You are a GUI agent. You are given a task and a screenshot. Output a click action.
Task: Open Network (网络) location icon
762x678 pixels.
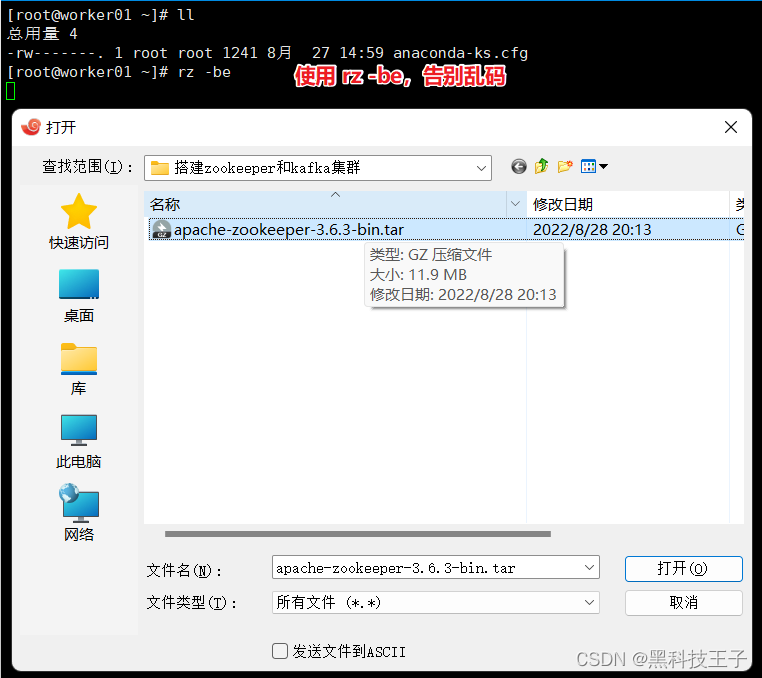79,502
